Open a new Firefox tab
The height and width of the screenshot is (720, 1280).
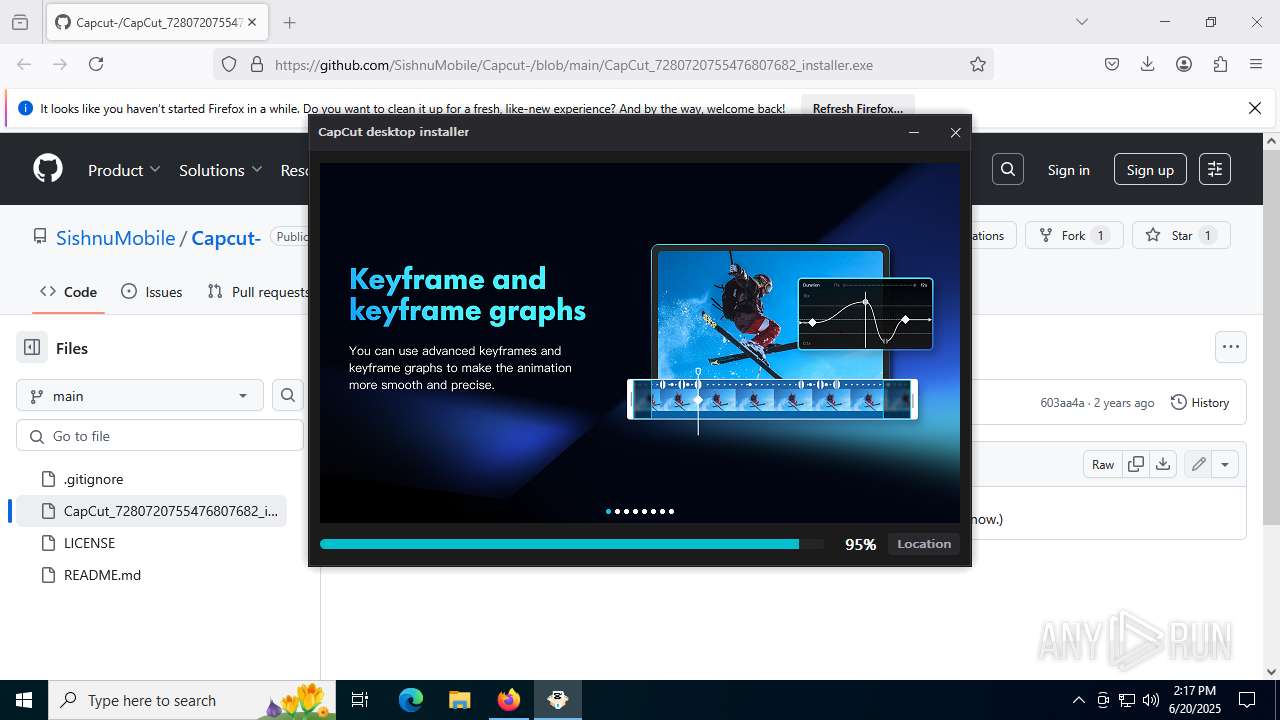click(x=289, y=22)
